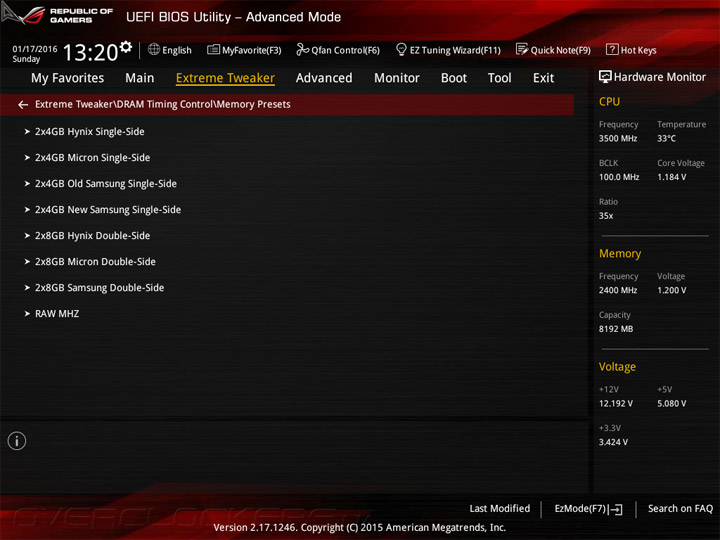Select the RAW MHZ preset text
720x540 pixels.
(x=57, y=314)
